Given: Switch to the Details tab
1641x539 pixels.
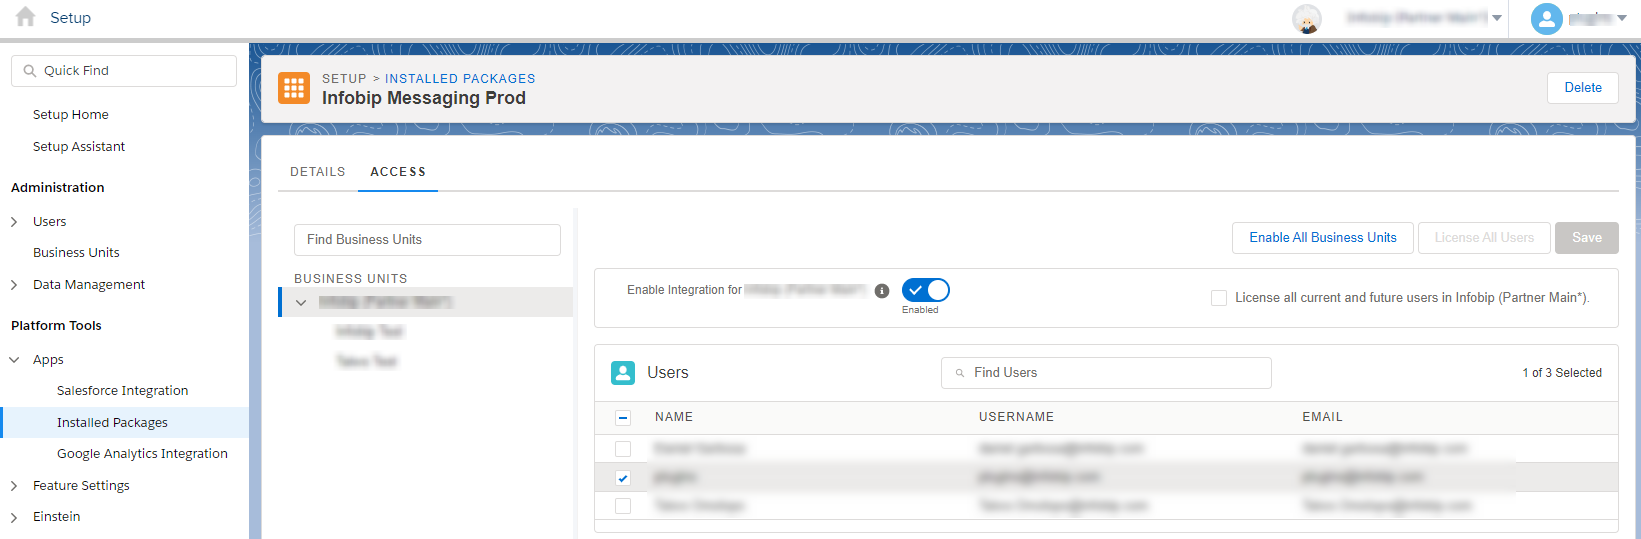Looking at the screenshot, I should click(x=317, y=172).
